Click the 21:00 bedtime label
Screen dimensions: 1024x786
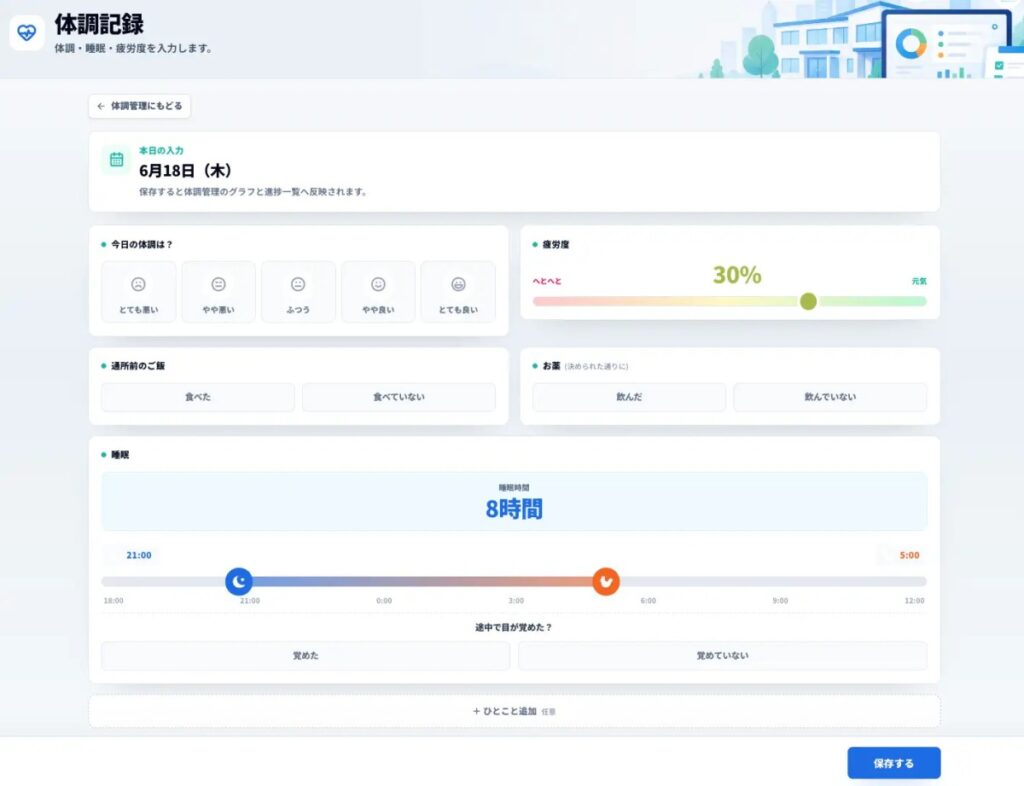(x=138, y=555)
